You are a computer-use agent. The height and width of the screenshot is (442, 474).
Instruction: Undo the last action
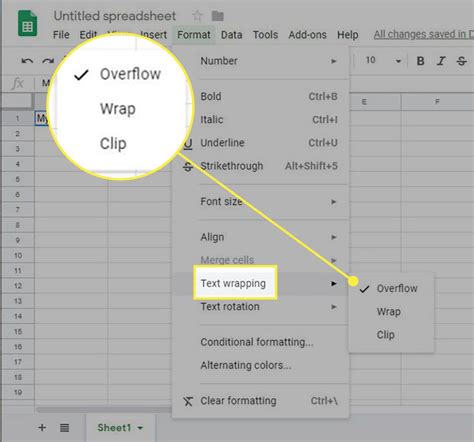[27, 61]
